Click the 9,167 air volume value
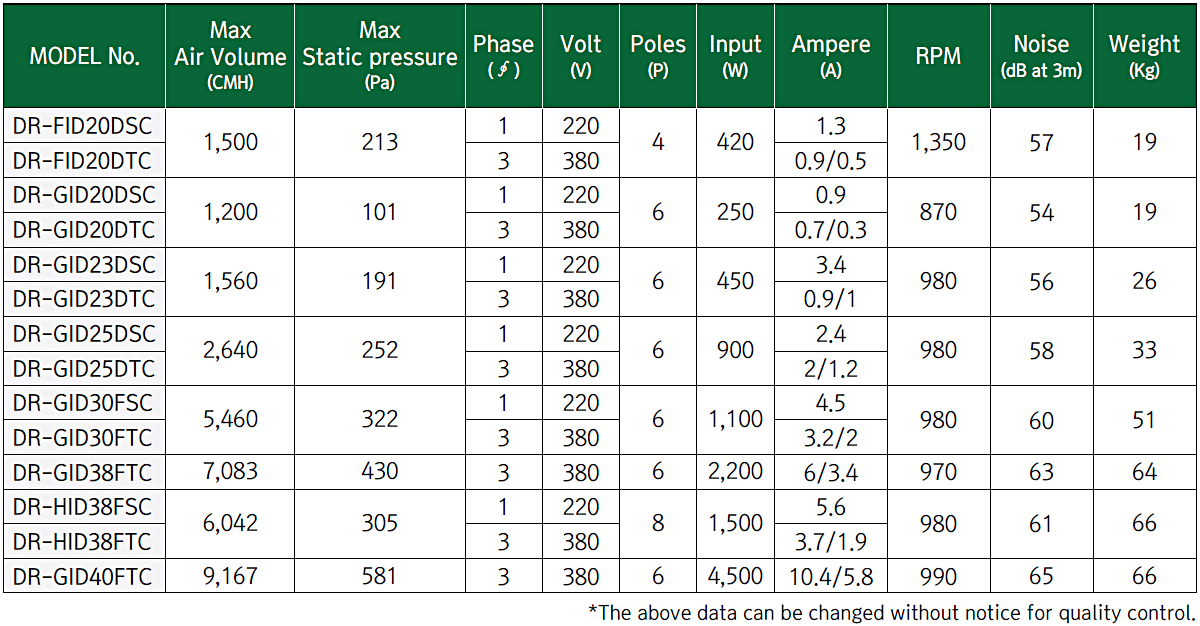Screen dimensions: 1200x626 (x=230, y=576)
